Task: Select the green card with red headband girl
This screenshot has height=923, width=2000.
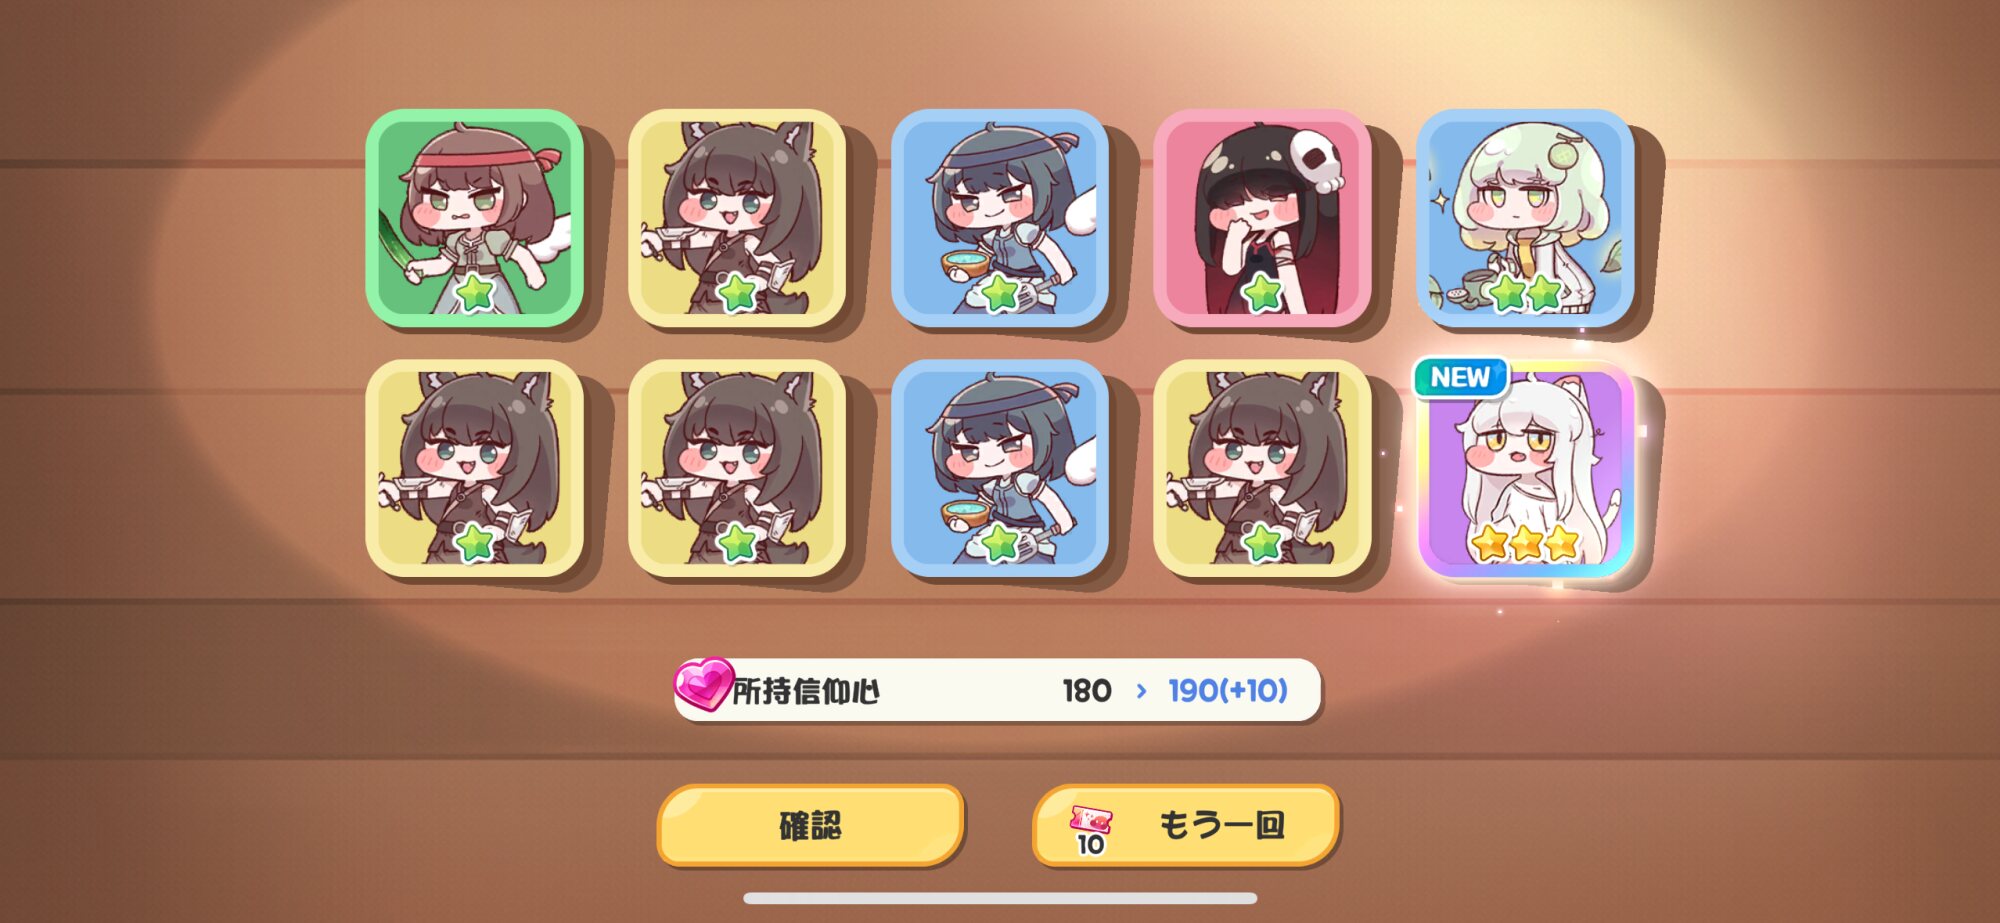Action: pos(474,218)
